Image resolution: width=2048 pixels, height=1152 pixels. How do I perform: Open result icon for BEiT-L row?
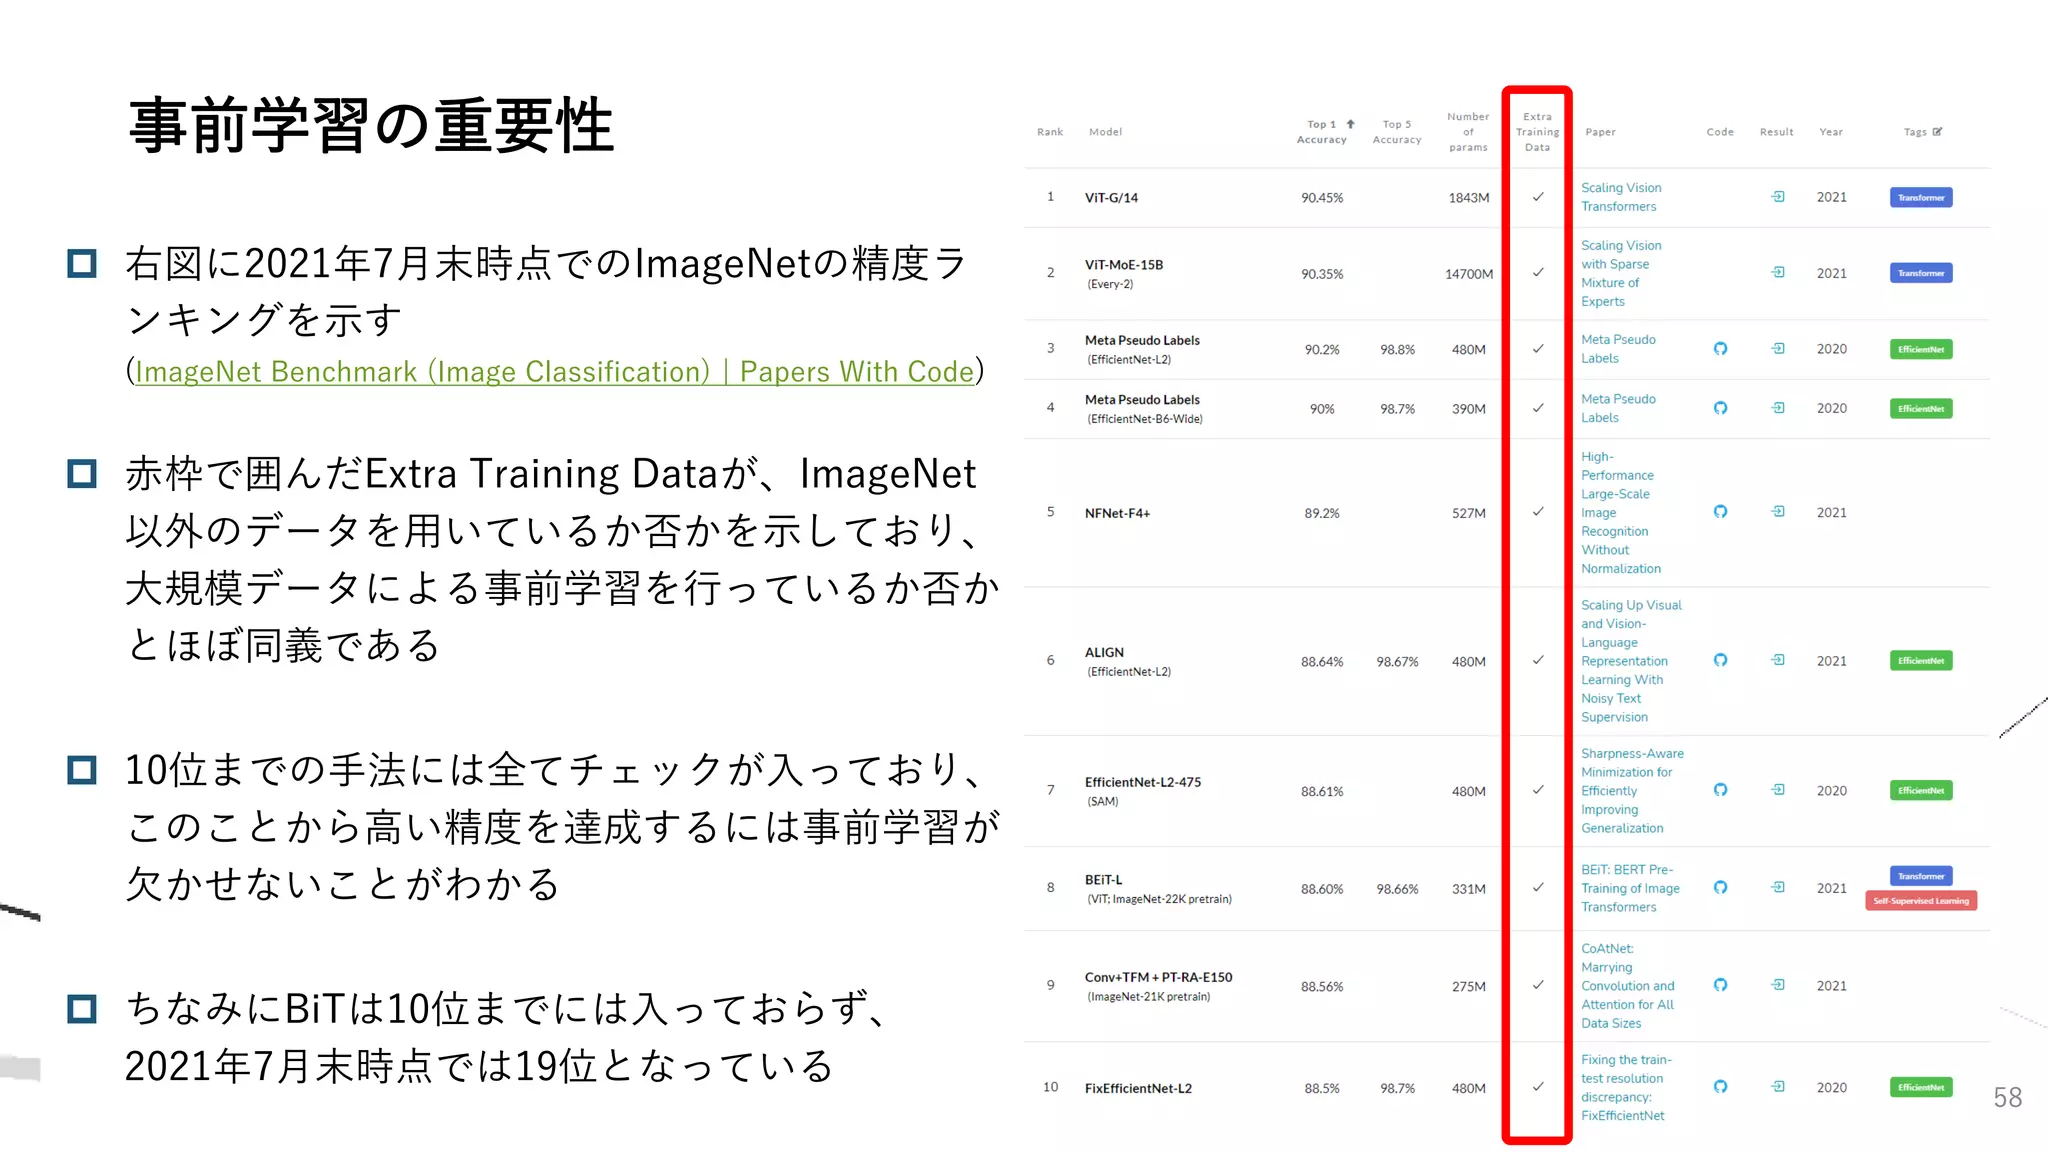(x=1778, y=887)
